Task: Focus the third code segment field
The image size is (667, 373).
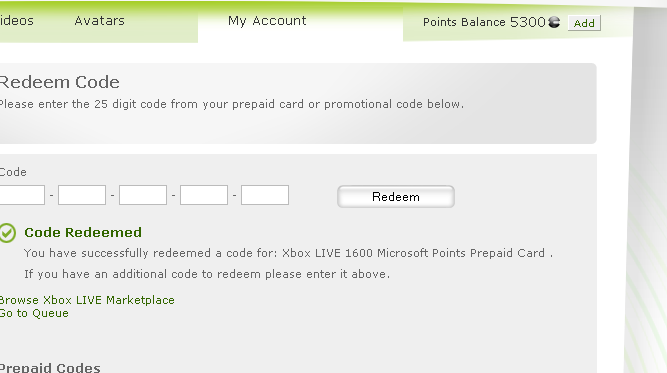Action: click(143, 195)
